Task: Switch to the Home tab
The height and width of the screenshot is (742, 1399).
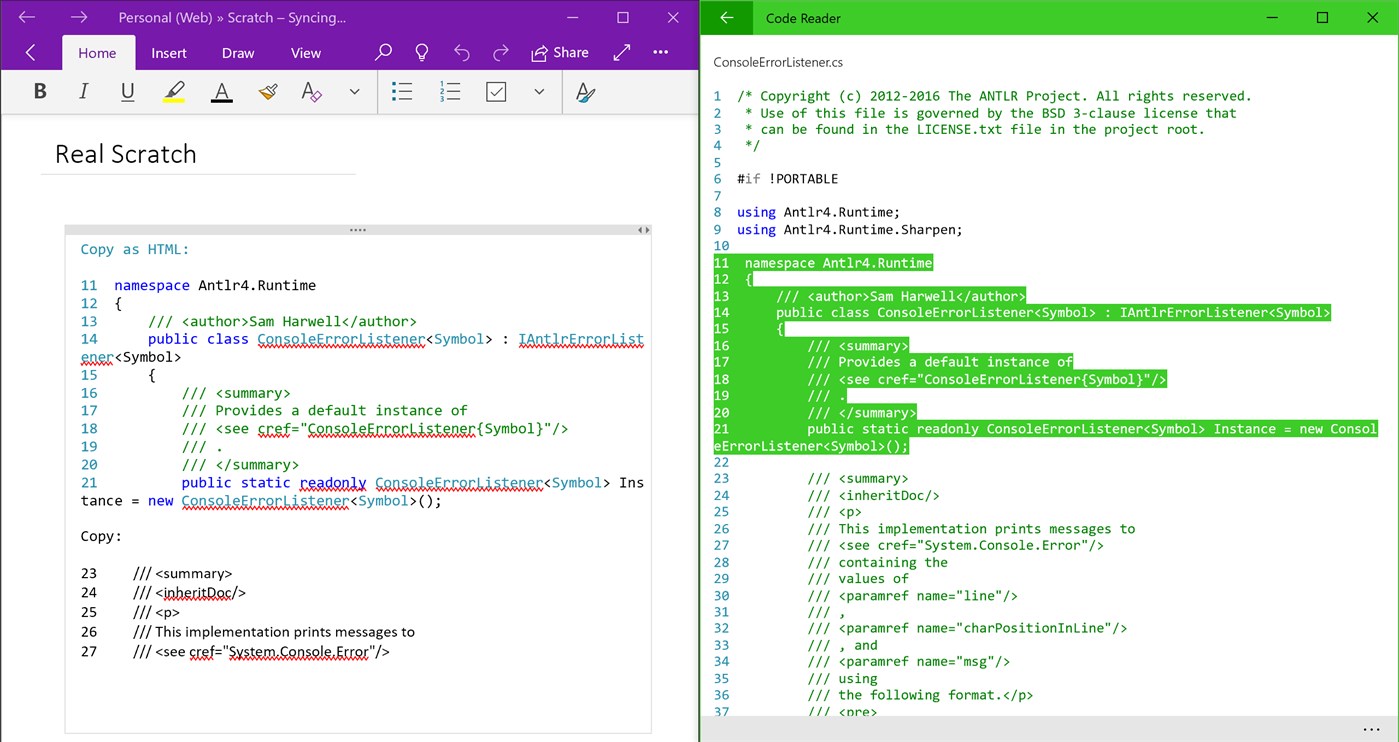Action: [x=97, y=53]
